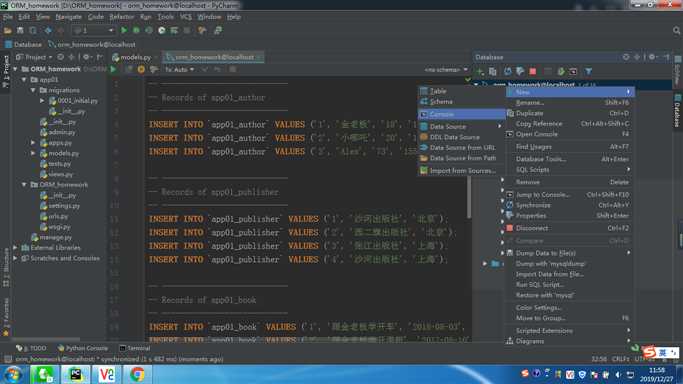Choose Table in the New submenu

point(461,91)
